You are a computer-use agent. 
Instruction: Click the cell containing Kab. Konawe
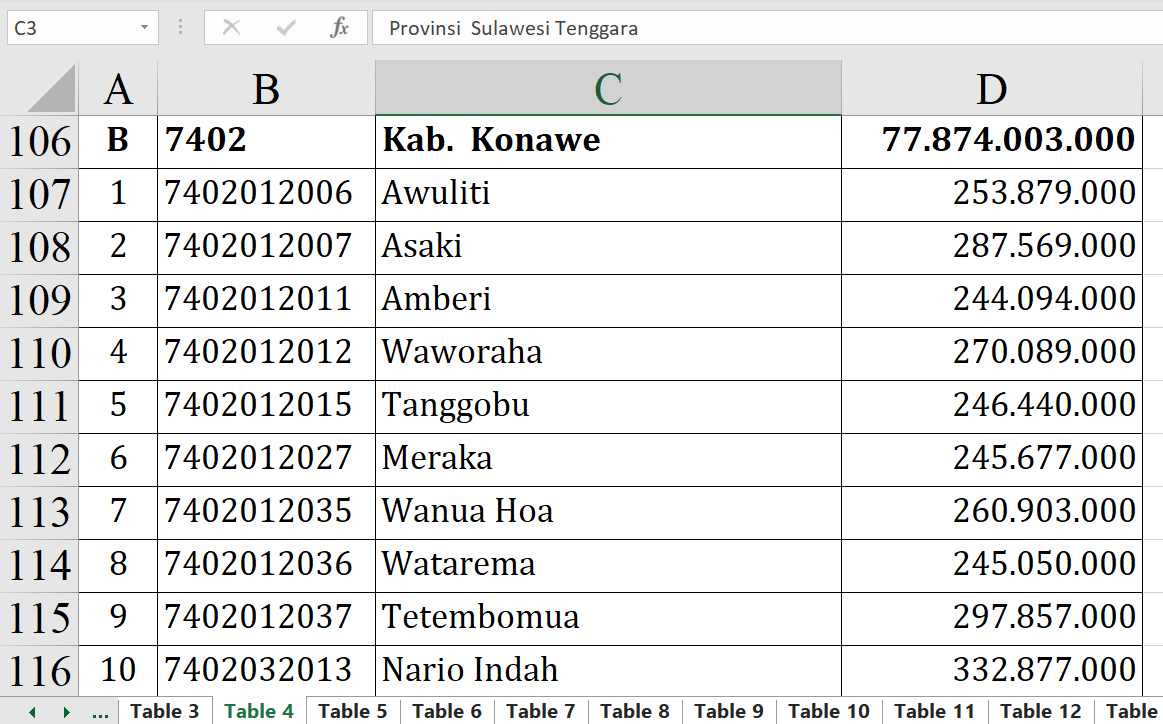click(608, 141)
